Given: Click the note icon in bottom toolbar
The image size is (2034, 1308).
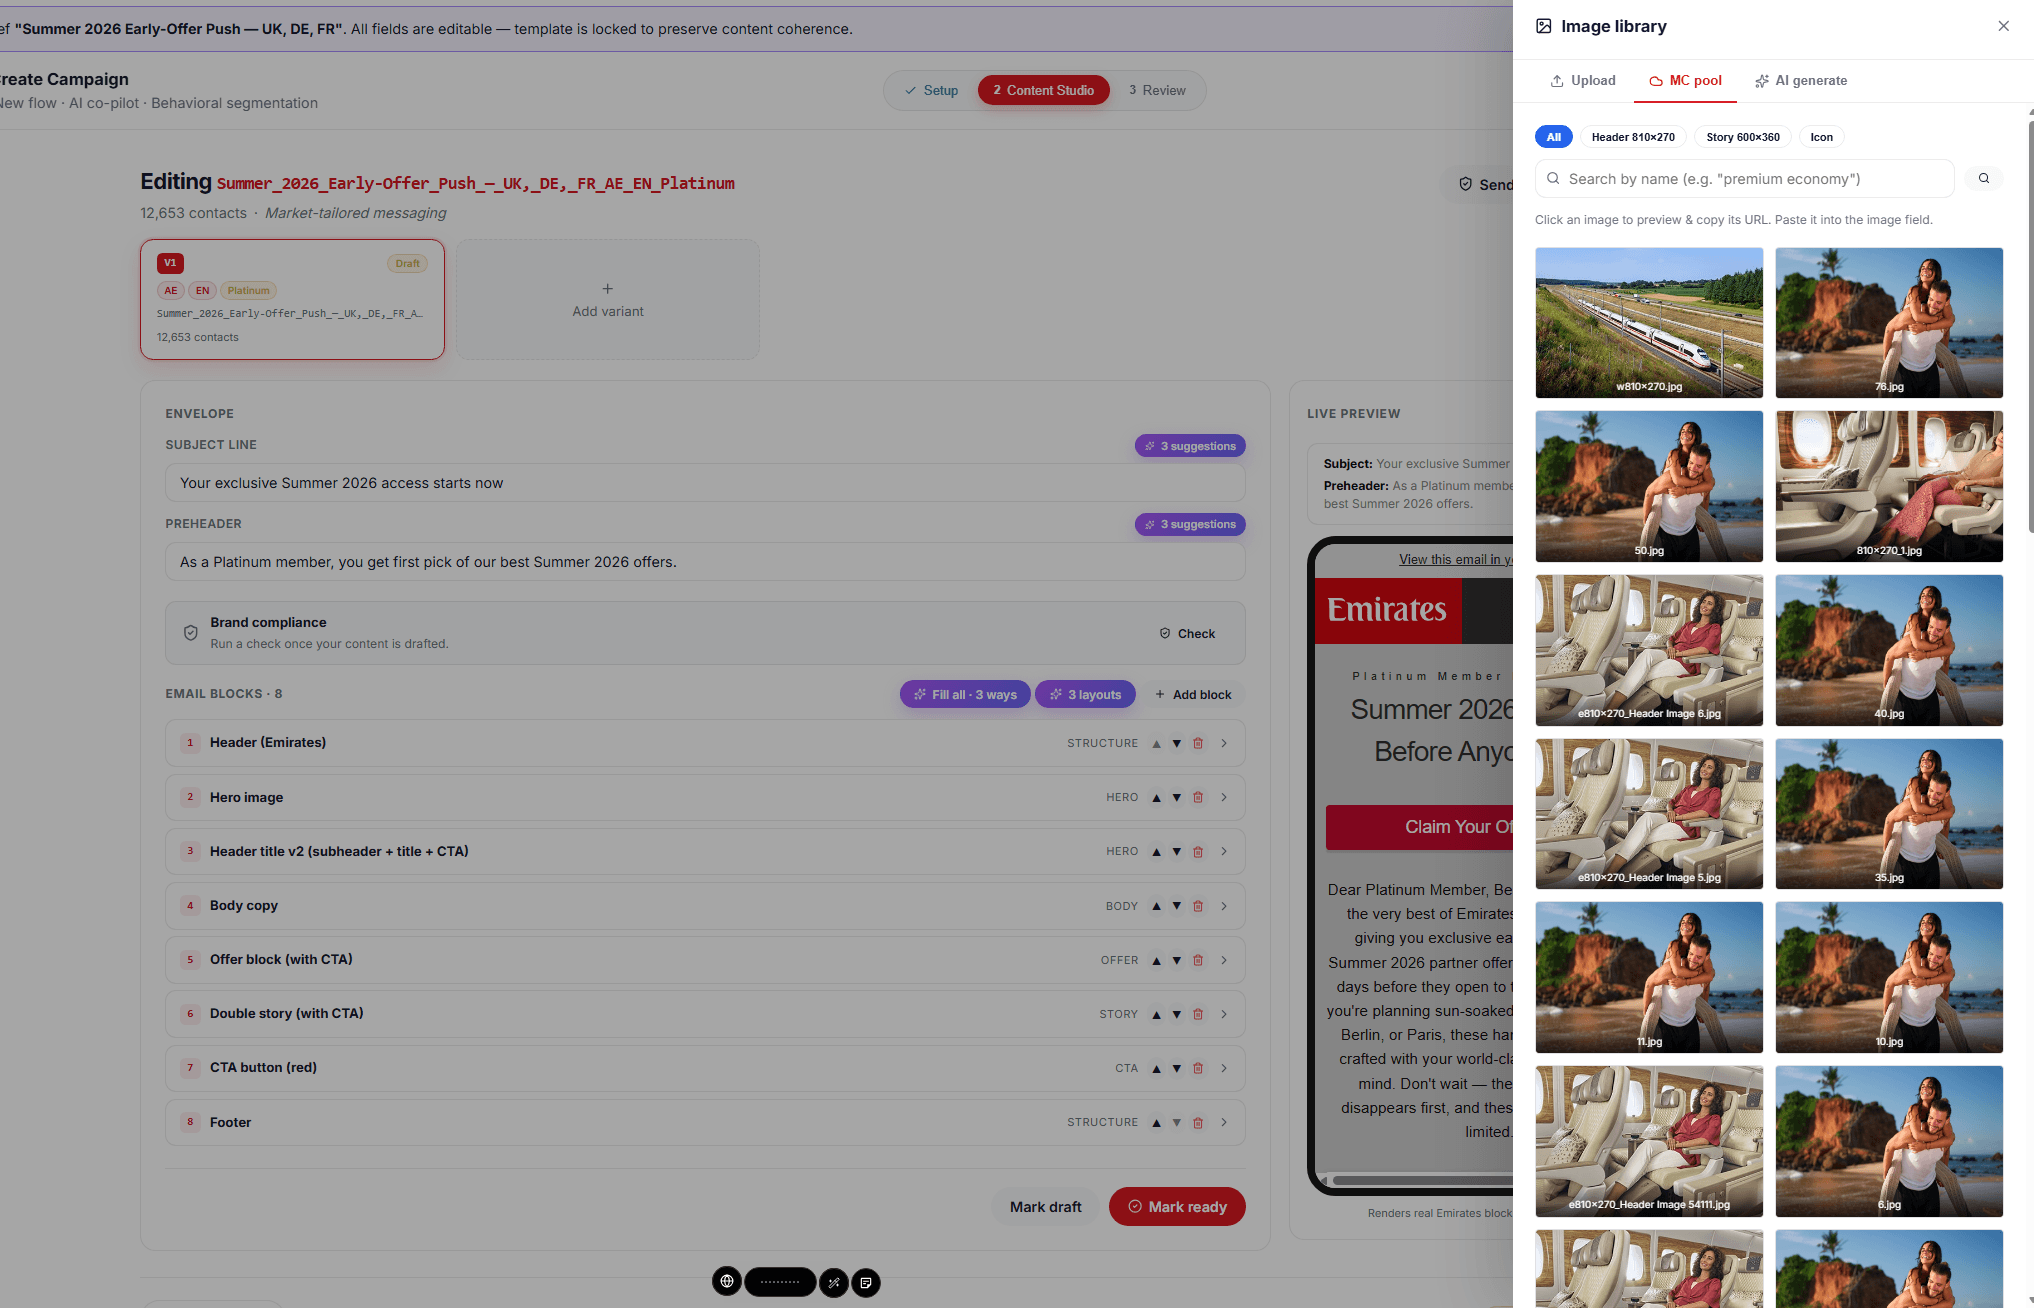Looking at the screenshot, I should [866, 1282].
